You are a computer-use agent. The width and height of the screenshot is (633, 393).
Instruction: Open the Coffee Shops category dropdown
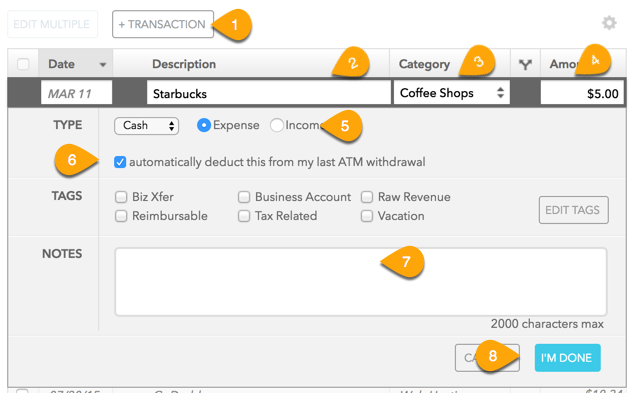[452, 93]
